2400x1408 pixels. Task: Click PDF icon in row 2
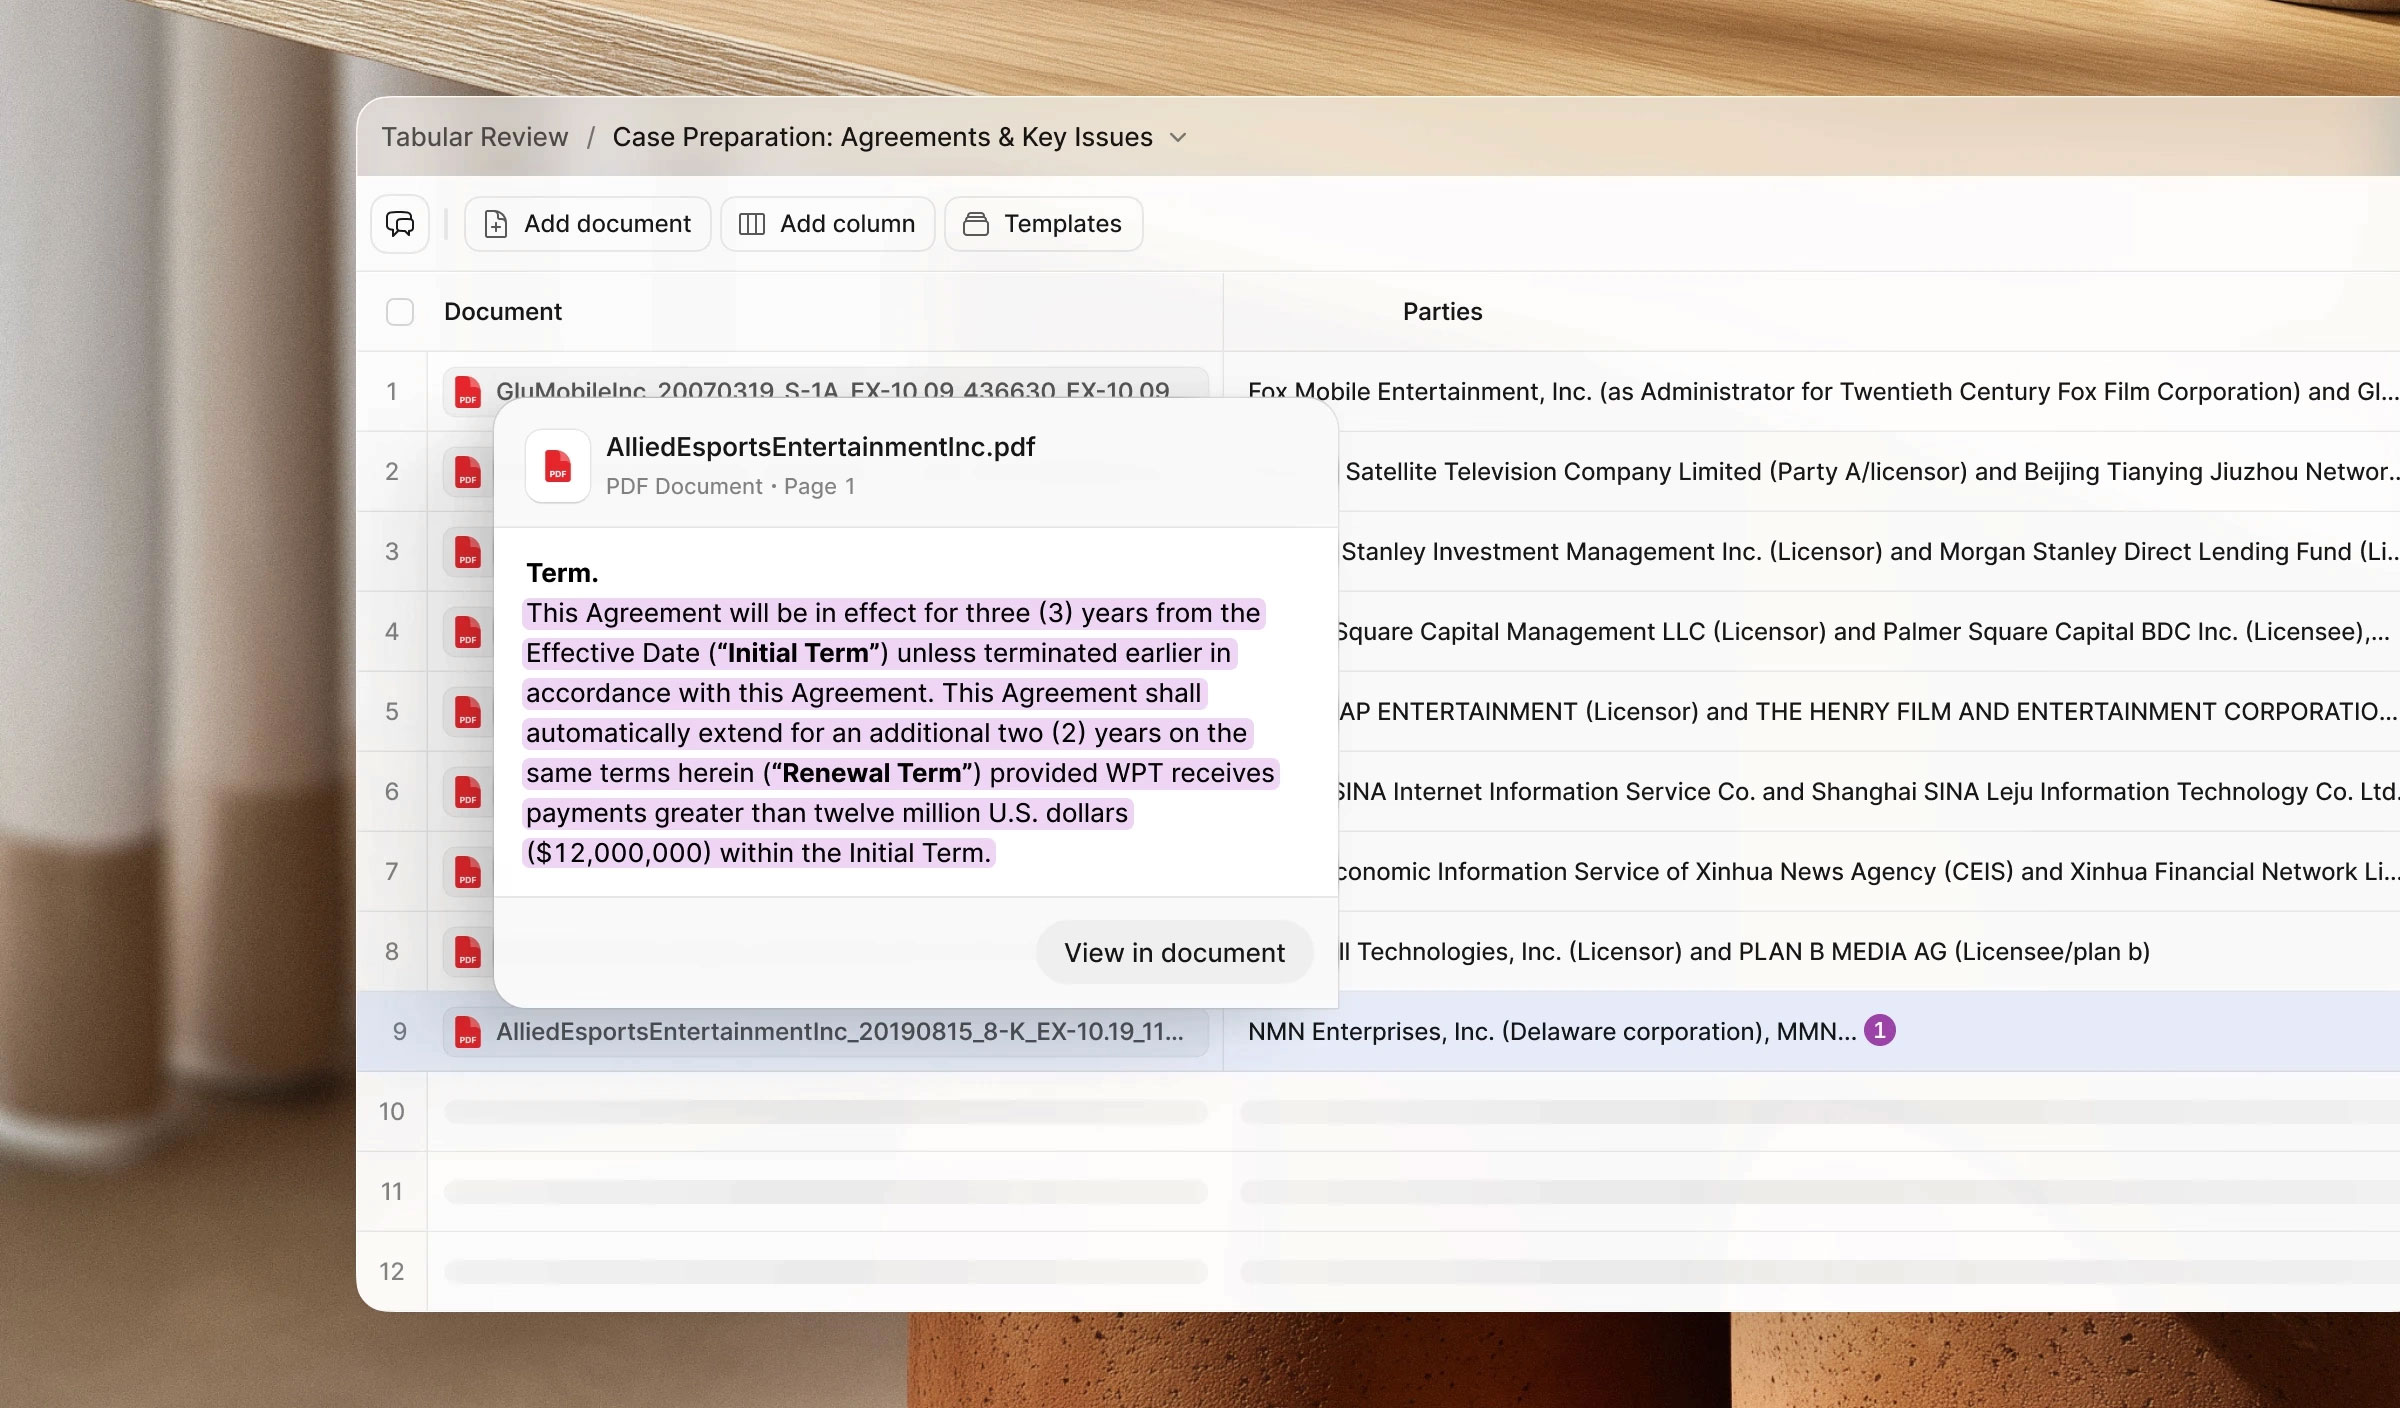(x=468, y=472)
